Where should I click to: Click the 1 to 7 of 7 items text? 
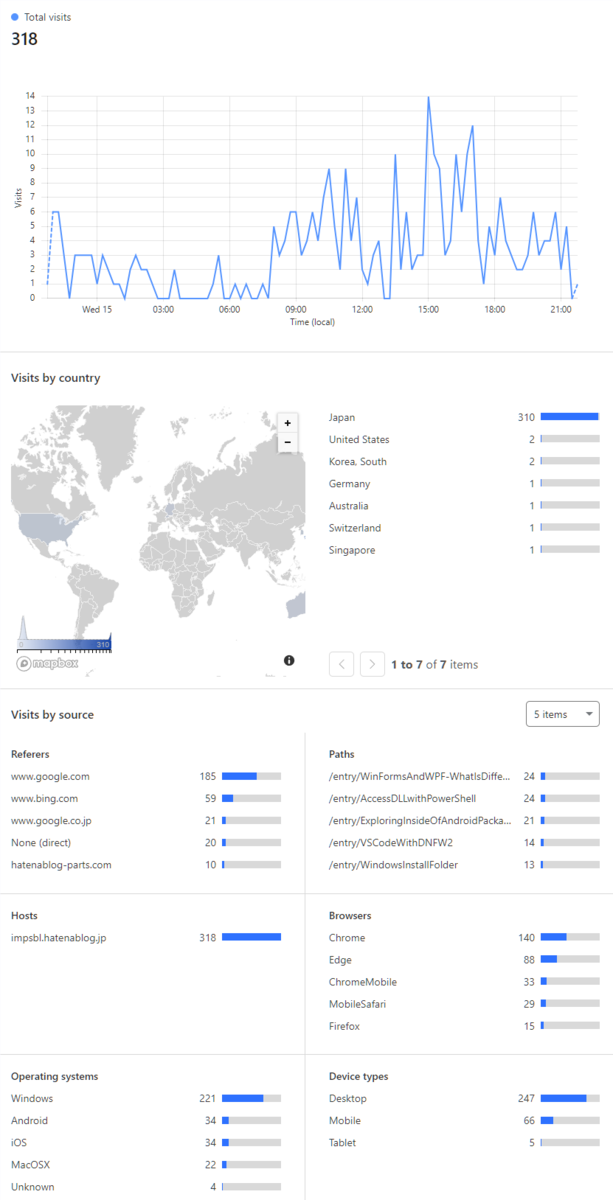(x=434, y=664)
